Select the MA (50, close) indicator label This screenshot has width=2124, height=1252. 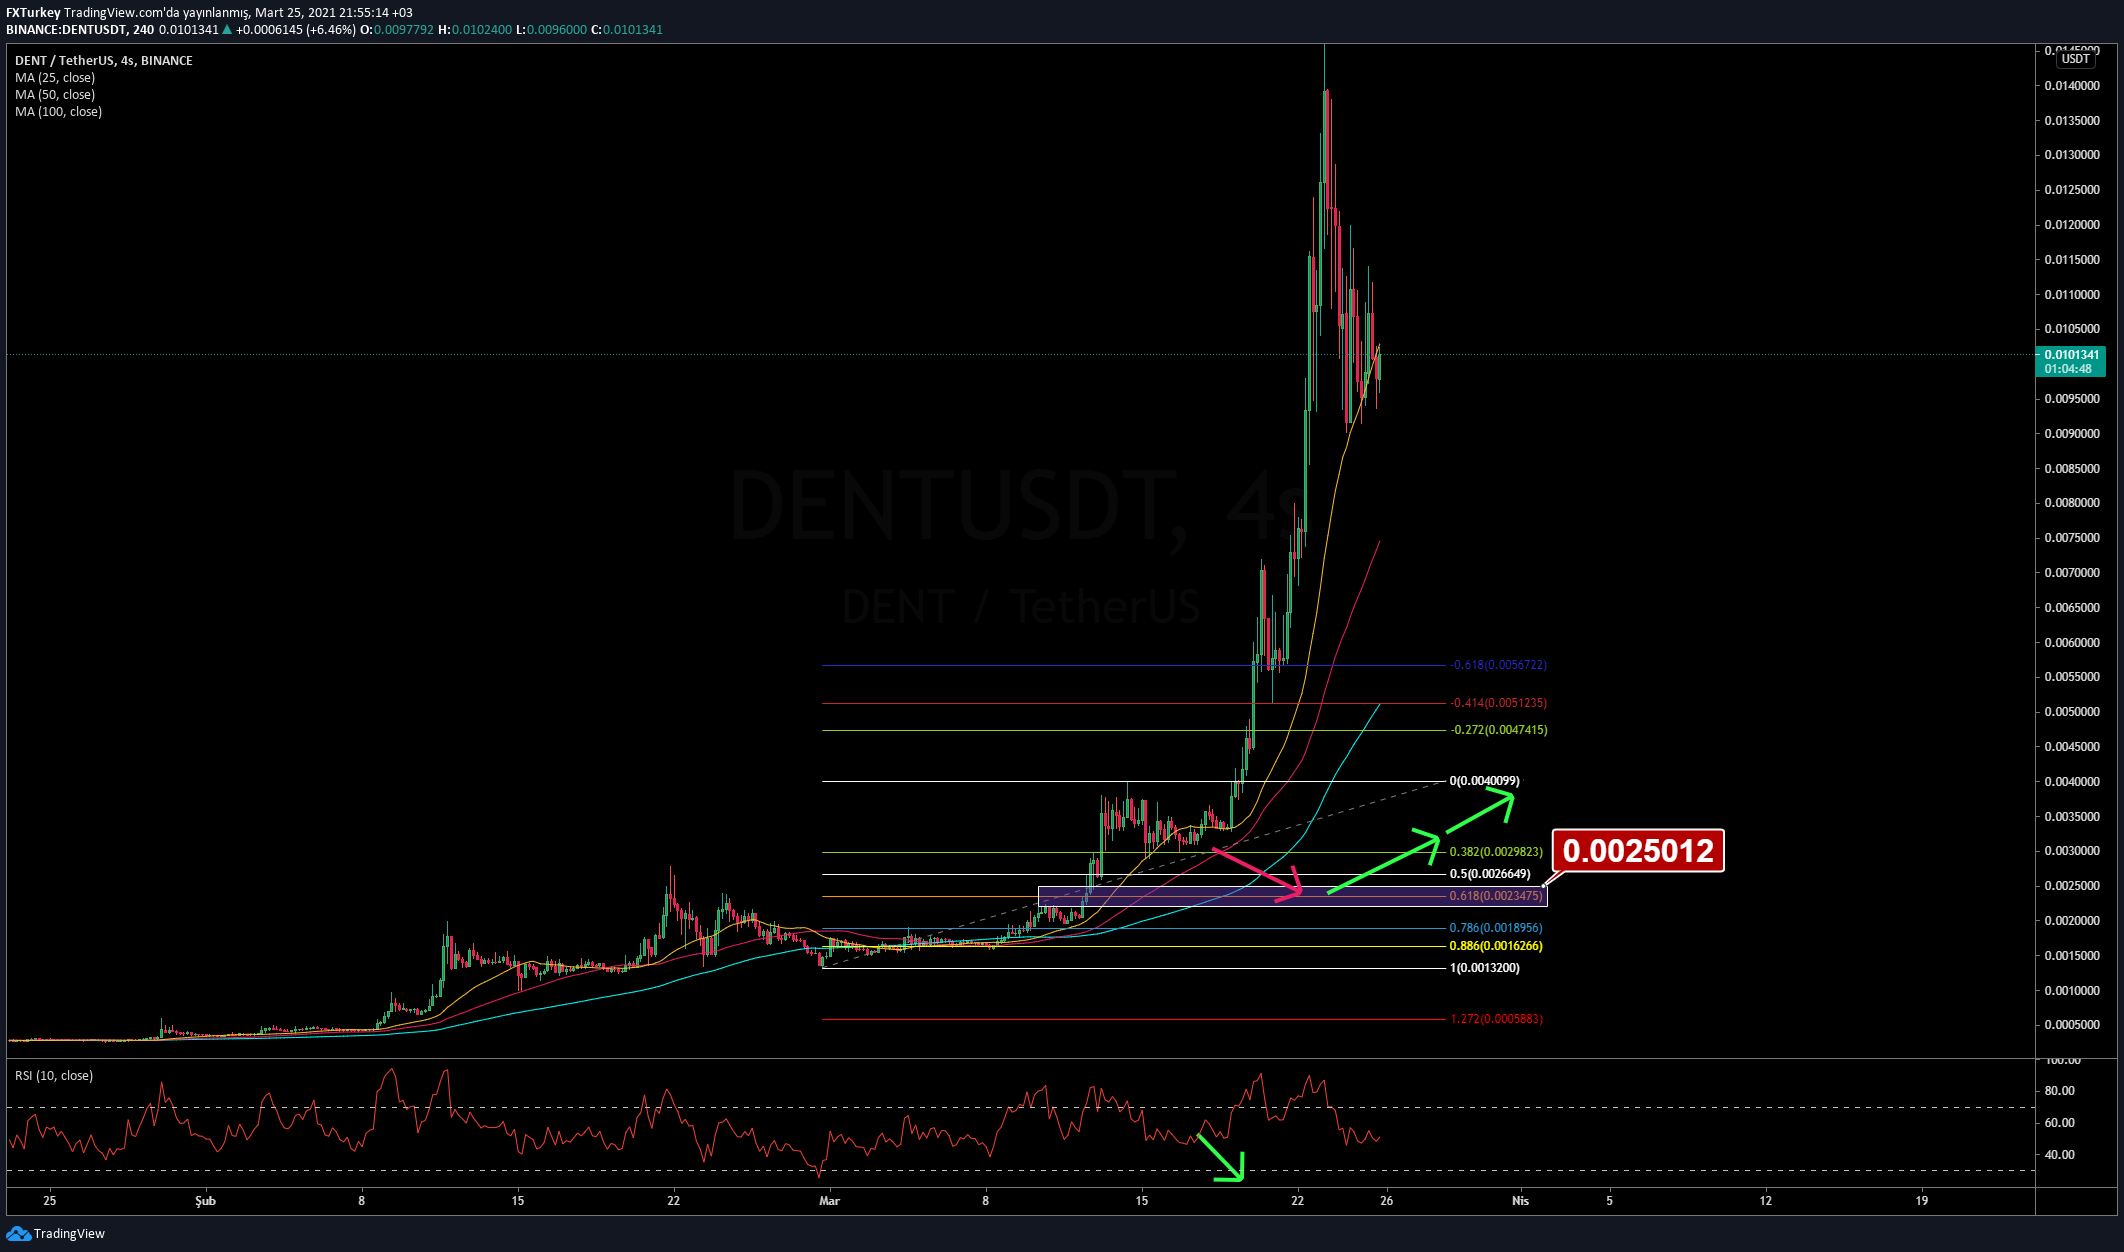pos(55,95)
